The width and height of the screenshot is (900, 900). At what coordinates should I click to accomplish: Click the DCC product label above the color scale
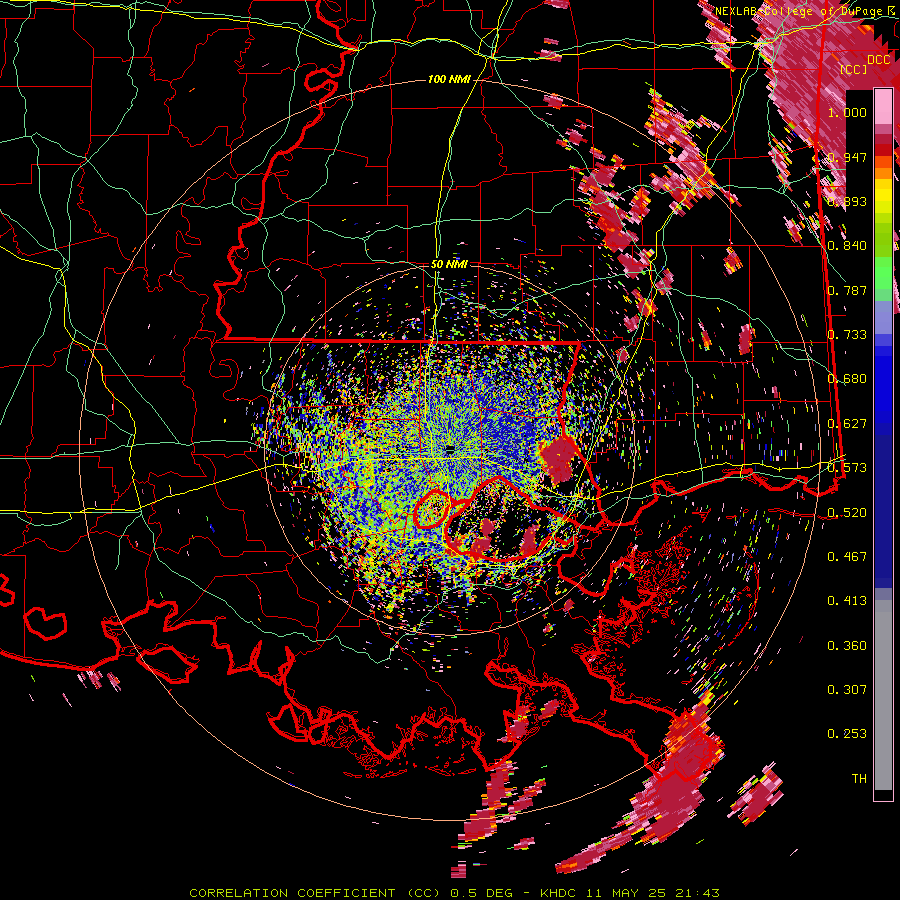[x=878, y=60]
